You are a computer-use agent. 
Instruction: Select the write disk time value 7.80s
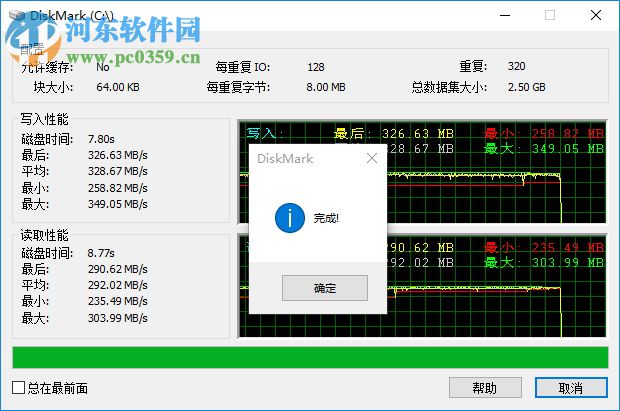(x=101, y=139)
